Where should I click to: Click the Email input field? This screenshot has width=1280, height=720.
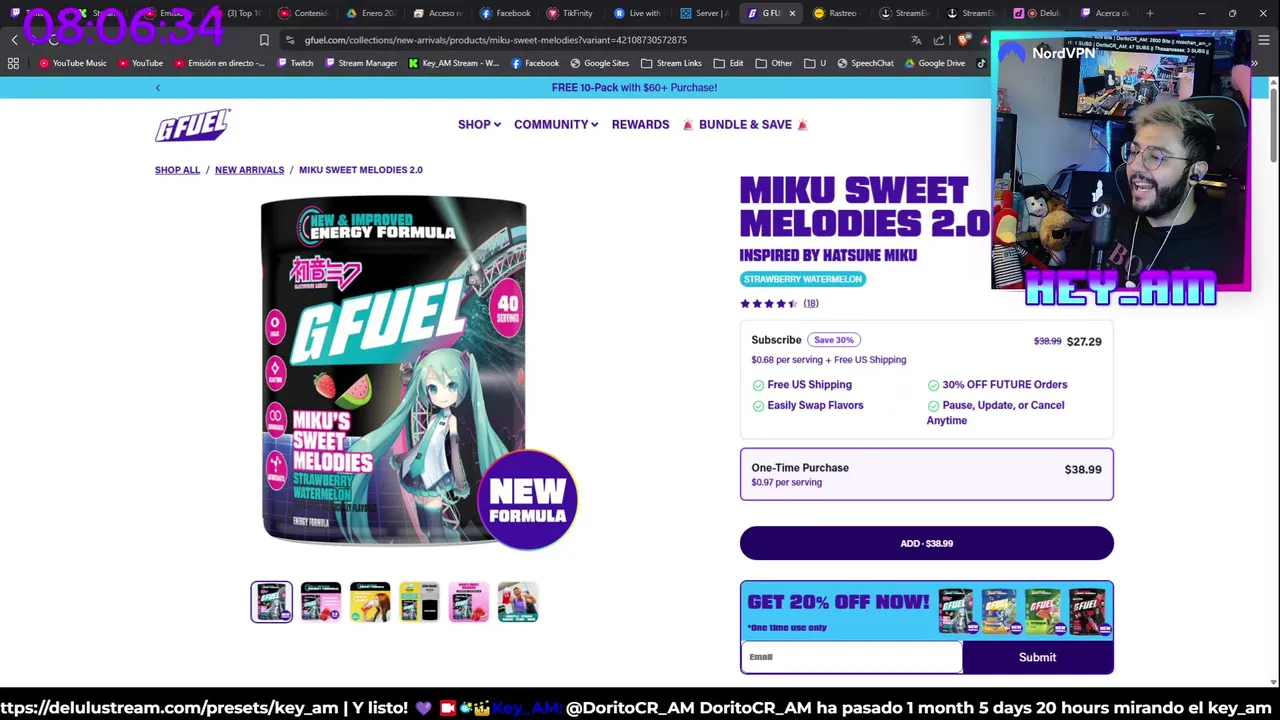point(851,657)
